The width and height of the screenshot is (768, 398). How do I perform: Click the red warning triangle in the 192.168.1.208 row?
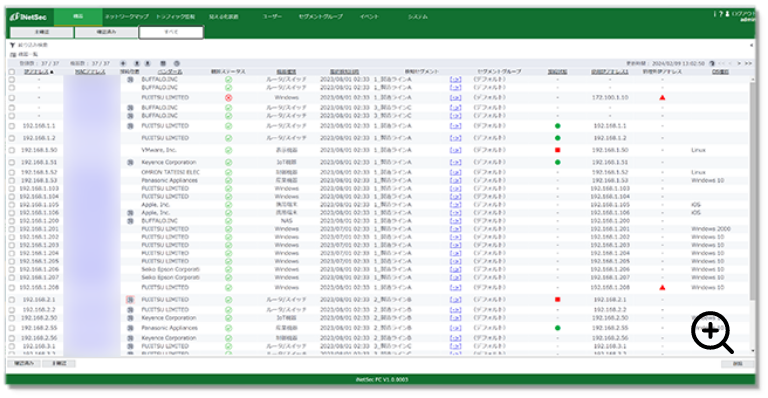pos(662,288)
